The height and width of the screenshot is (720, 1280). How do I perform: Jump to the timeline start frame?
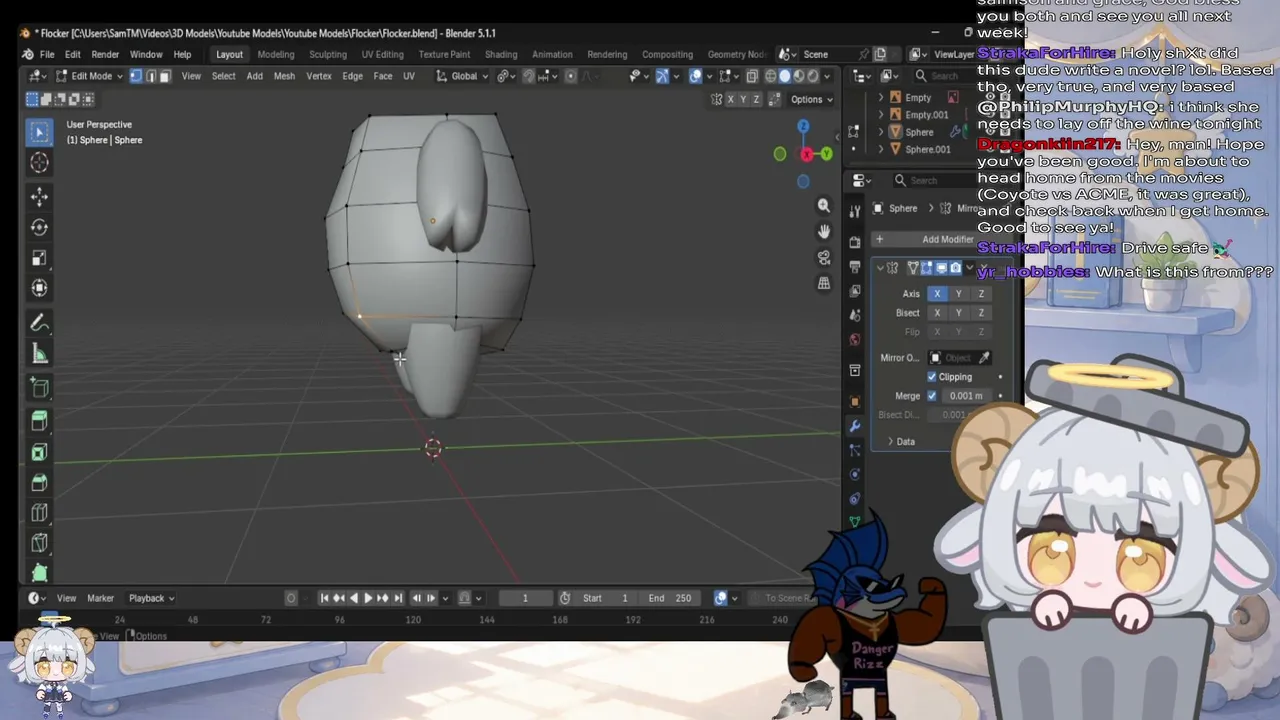pos(324,598)
